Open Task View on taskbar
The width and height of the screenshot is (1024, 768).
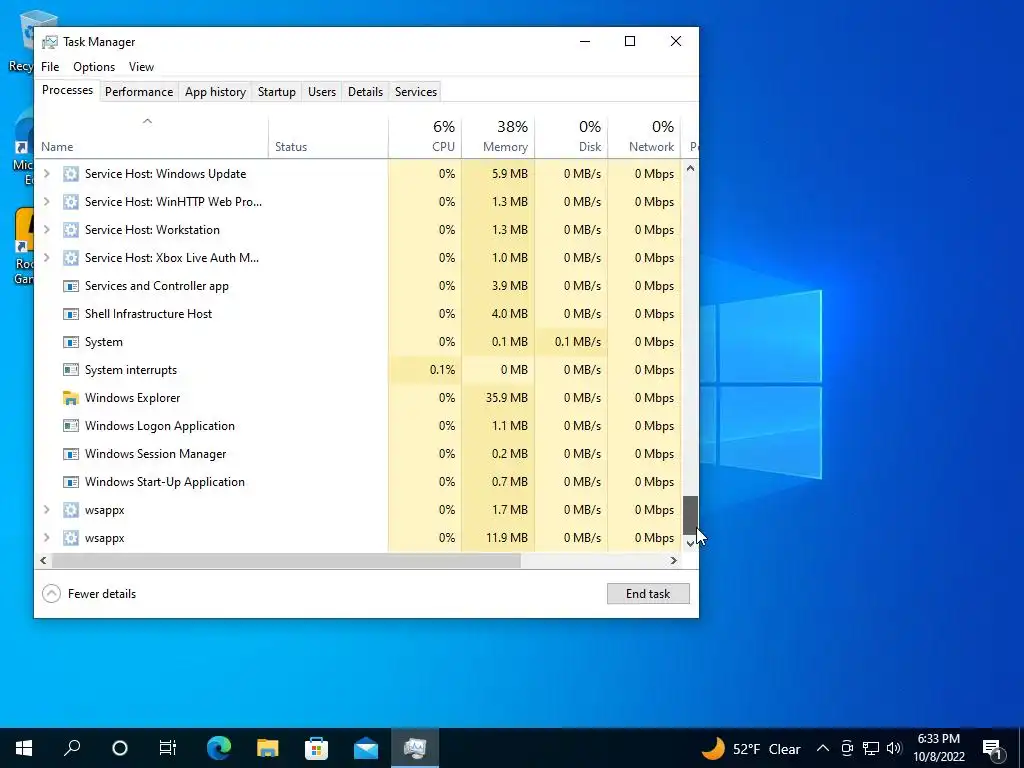pyautogui.click(x=168, y=748)
